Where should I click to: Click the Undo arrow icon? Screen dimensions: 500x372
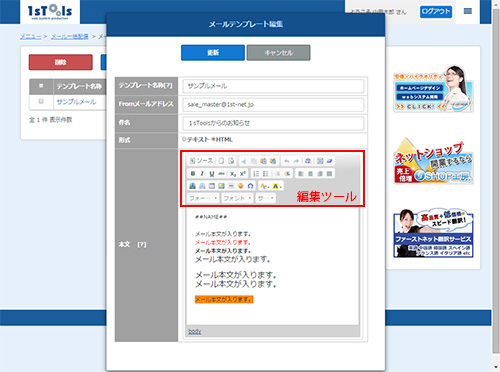click(286, 161)
